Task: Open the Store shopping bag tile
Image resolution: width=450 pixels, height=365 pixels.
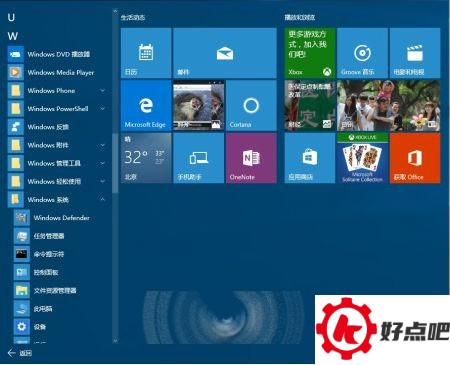Action: click(x=310, y=158)
